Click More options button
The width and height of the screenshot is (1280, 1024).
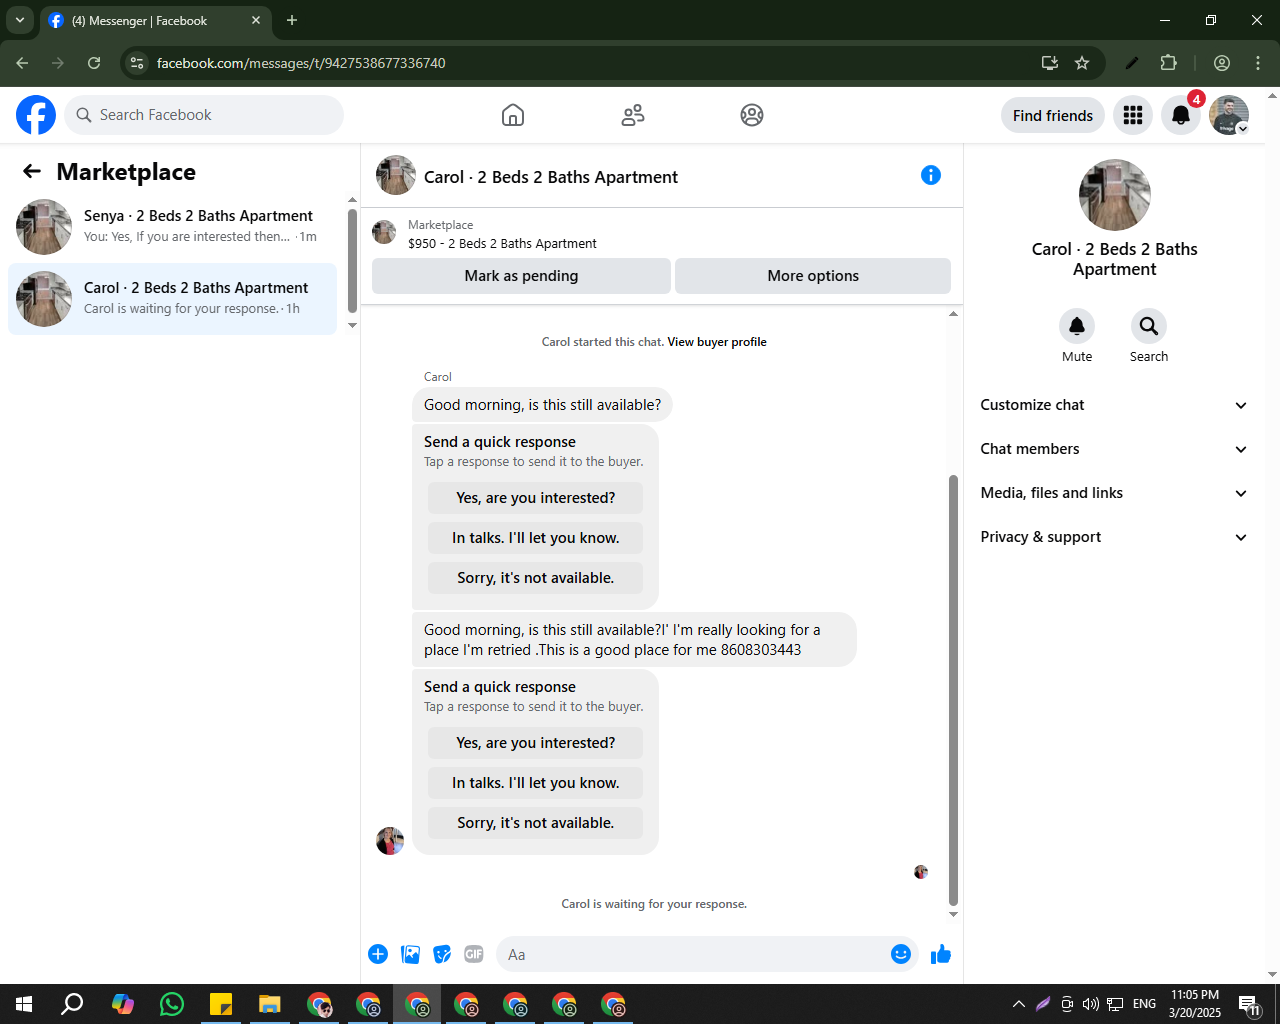[813, 276]
